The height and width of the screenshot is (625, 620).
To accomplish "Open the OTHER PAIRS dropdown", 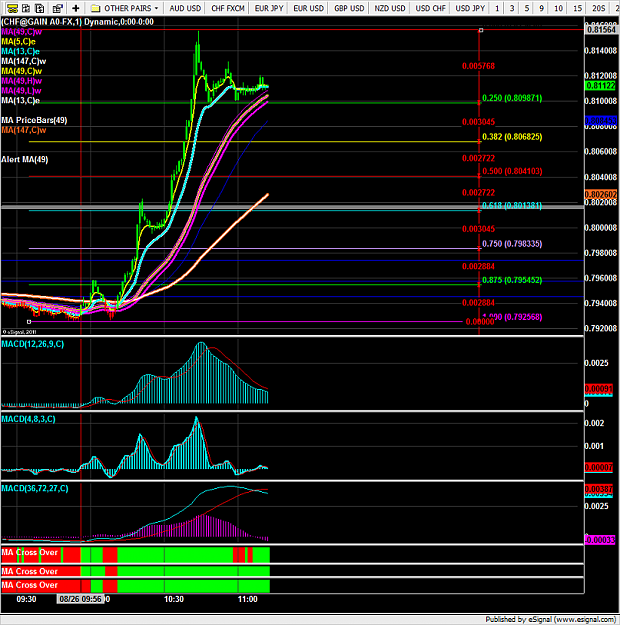I will pyautogui.click(x=131, y=8).
